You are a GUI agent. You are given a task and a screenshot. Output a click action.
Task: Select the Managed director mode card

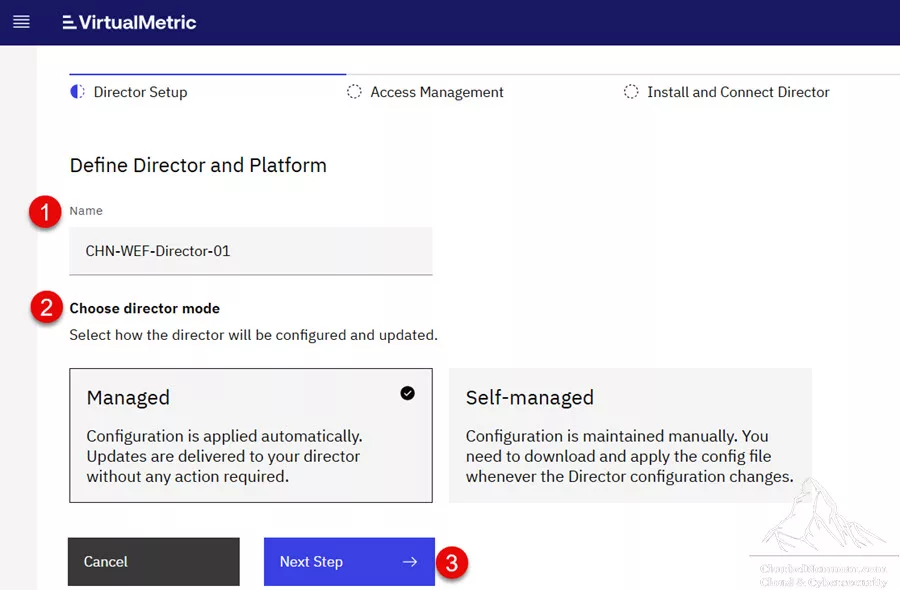tap(251, 435)
